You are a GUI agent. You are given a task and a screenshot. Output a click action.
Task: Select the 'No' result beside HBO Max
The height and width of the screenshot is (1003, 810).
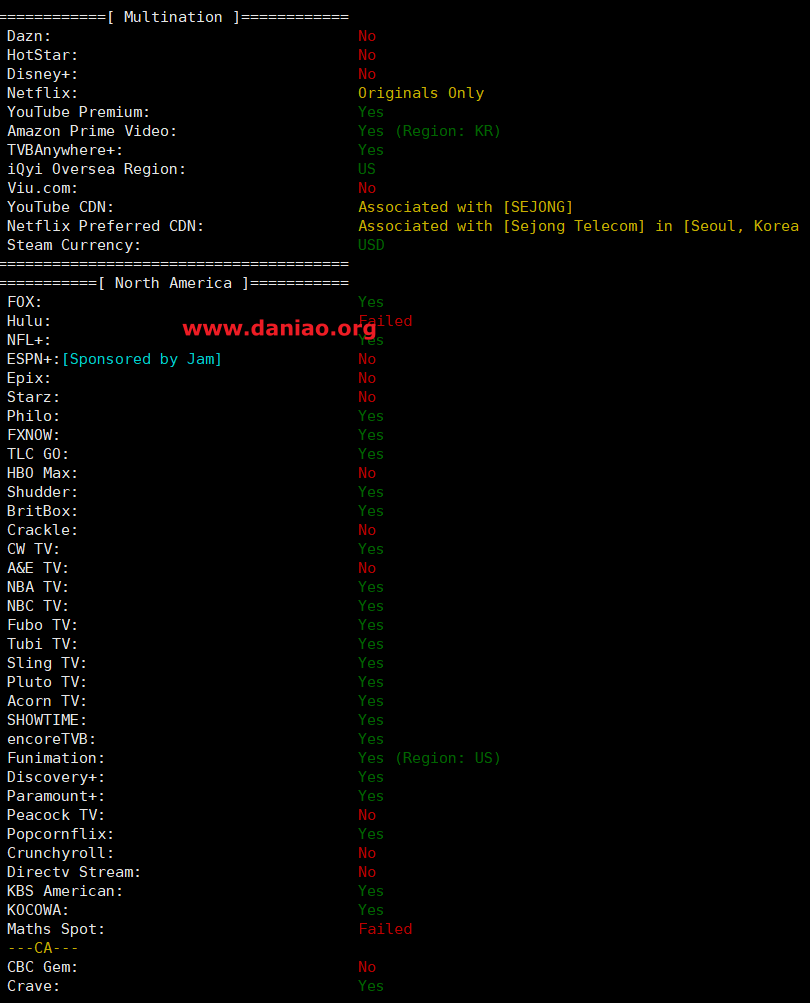pos(367,473)
